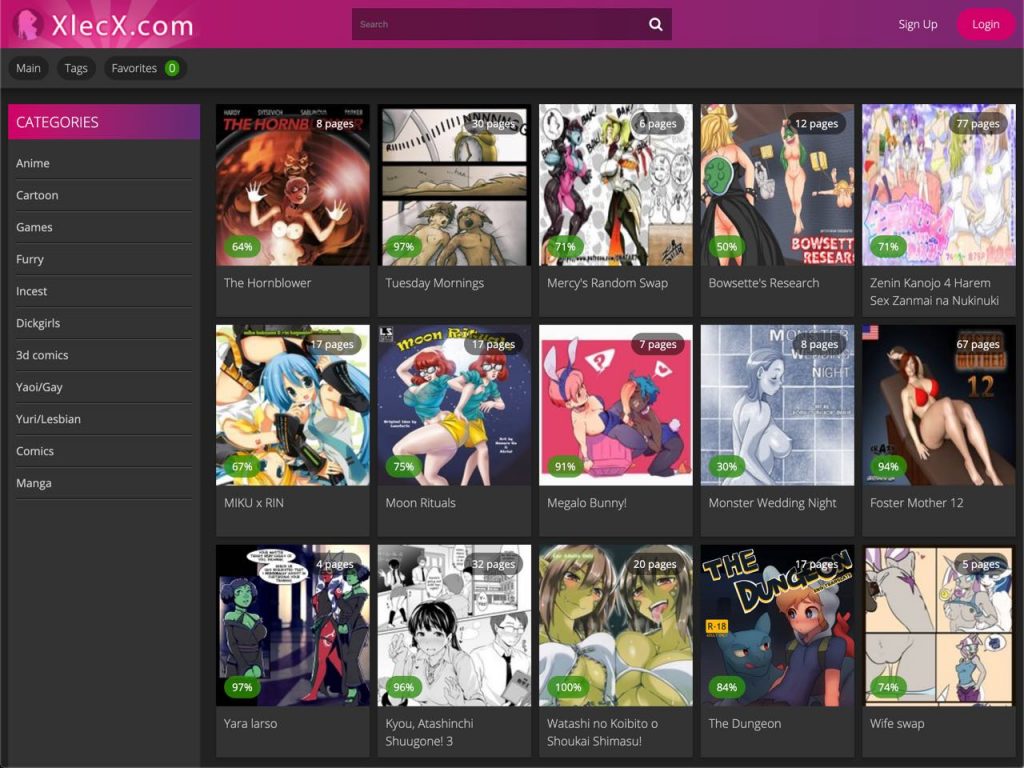Click the 20 pages badge
Viewport: 1024px width, 768px height.
pos(655,564)
